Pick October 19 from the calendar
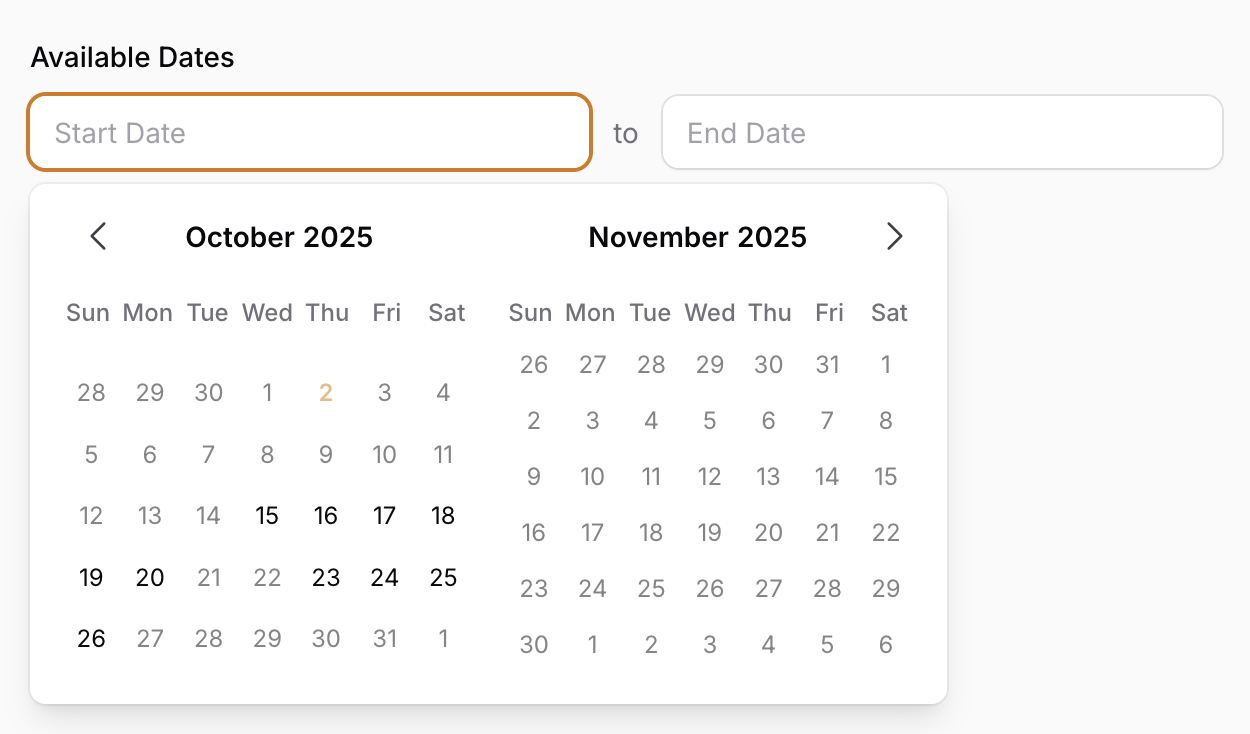This screenshot has width=1250, height=734. (x=91, y=577)
